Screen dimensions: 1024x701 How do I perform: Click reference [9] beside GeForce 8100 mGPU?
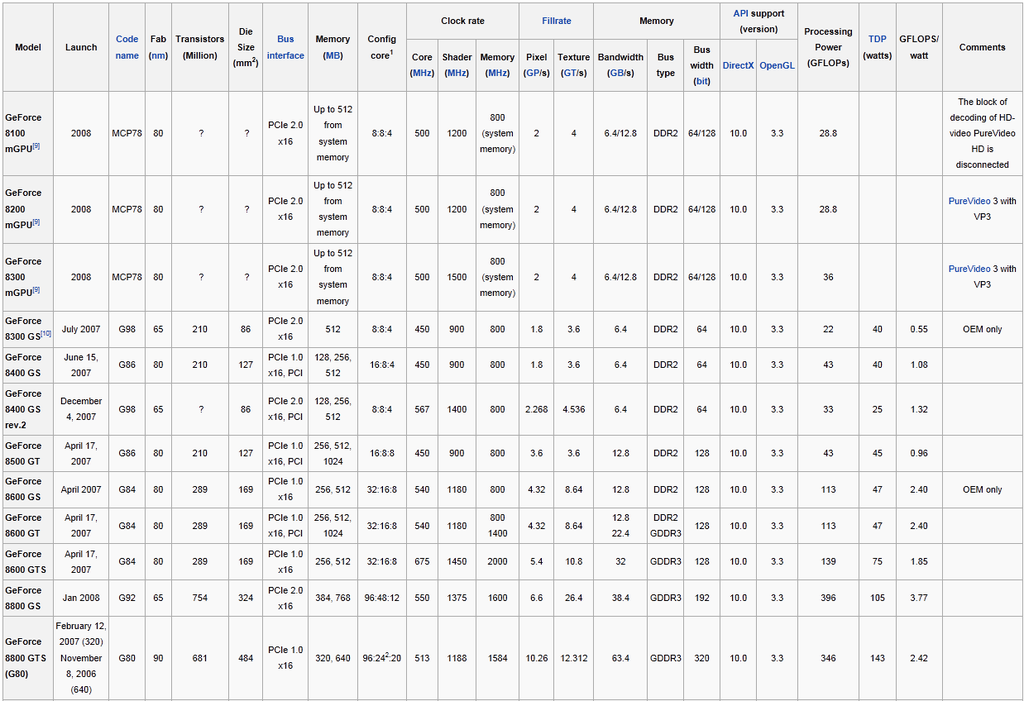[x=37, y=146]
